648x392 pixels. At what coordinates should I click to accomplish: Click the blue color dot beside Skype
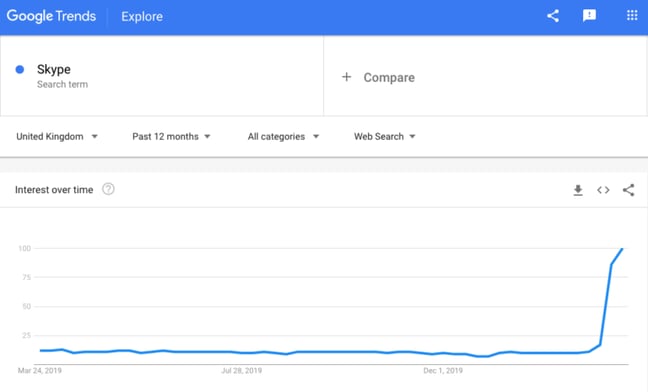[x=19, y=69]
